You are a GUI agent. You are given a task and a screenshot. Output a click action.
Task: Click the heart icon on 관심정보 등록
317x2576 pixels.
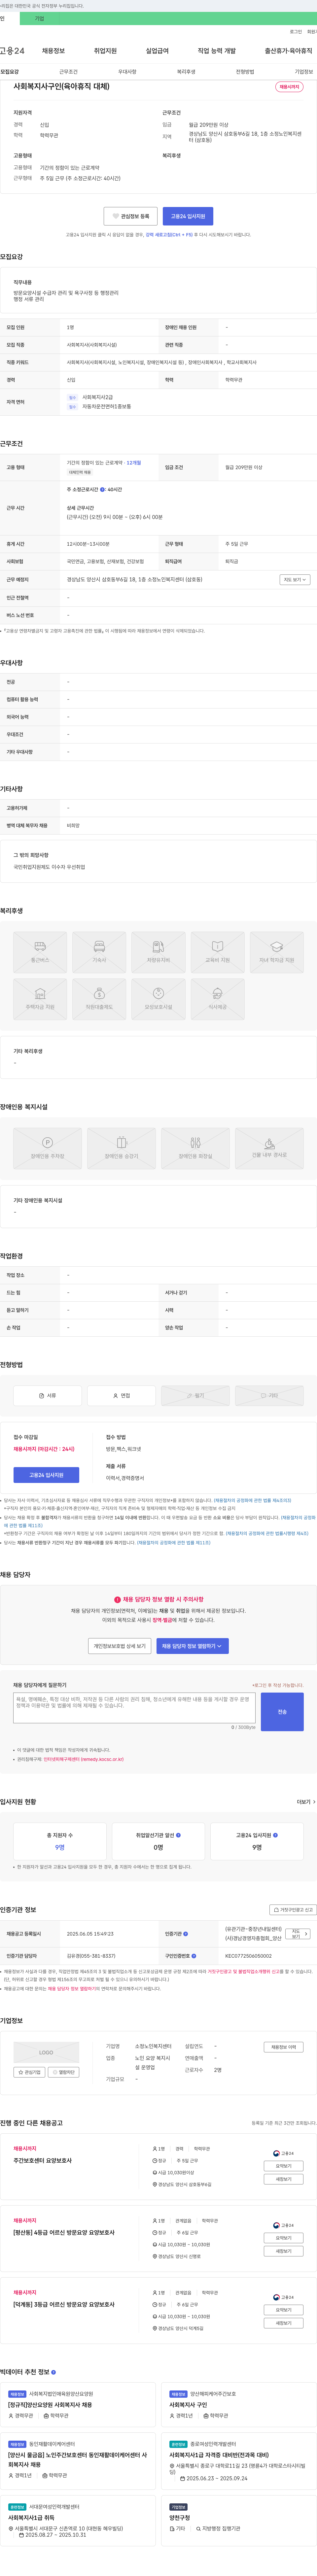click(x=116, y=216)
